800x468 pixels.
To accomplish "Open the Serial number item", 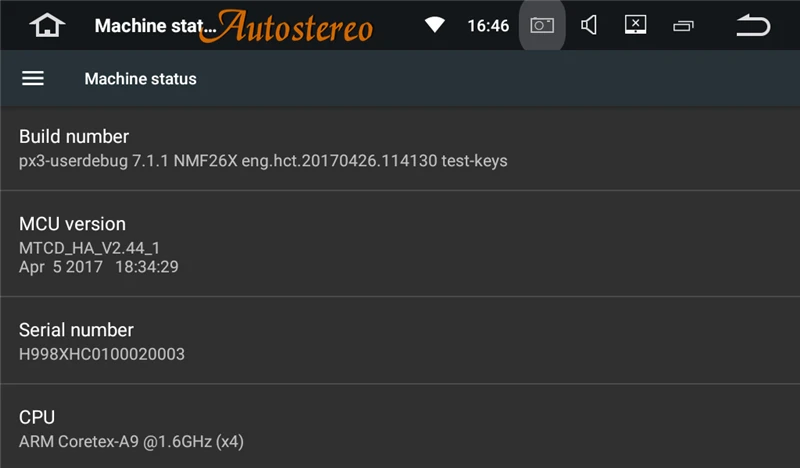I will (x=76, y=329).
